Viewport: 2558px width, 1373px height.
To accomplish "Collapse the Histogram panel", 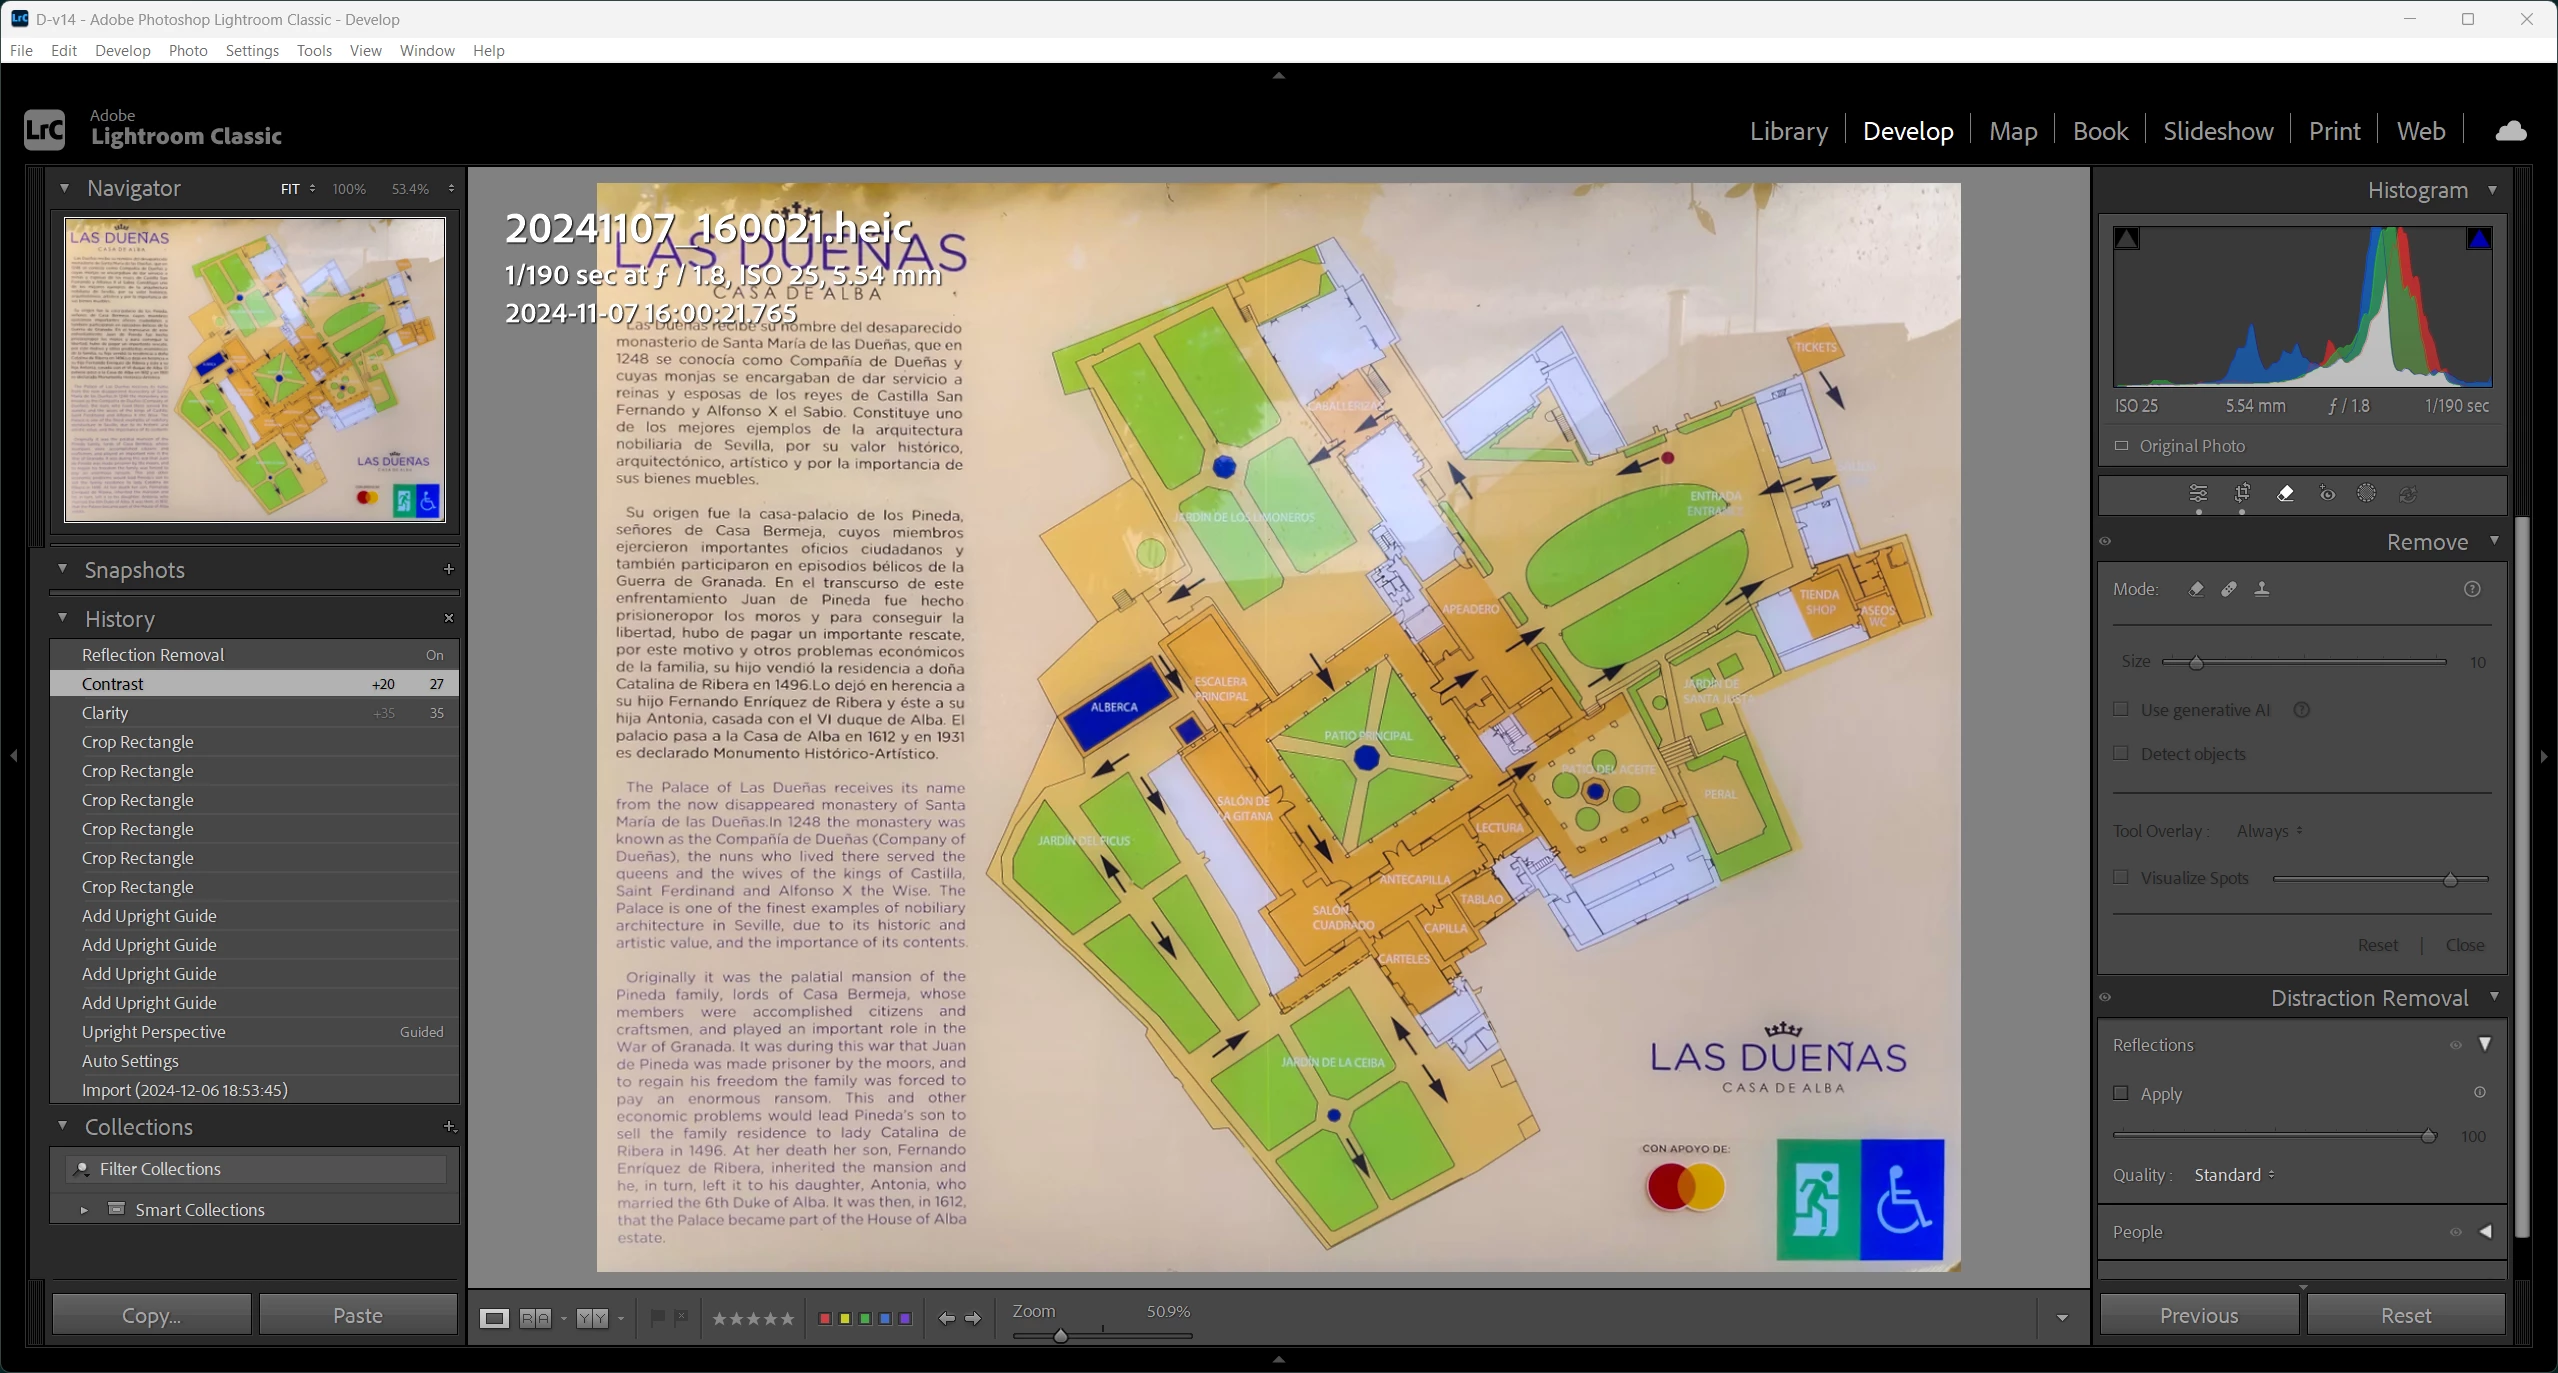I will [2492, 189].
